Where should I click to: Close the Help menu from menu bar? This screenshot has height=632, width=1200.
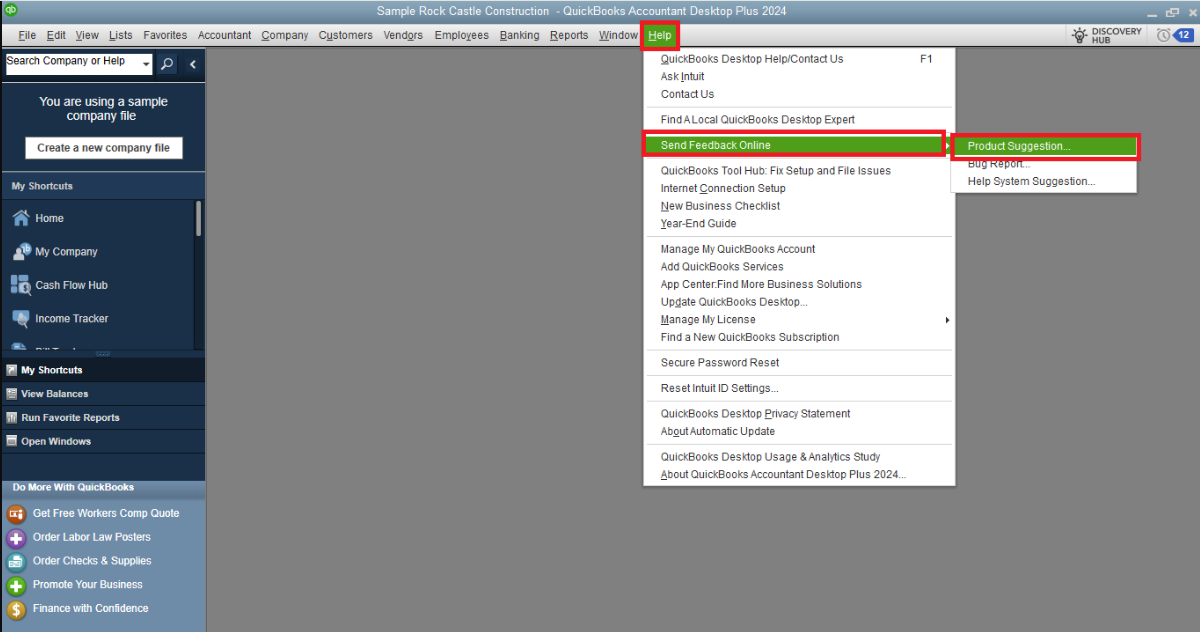click(x=660, y=35)
